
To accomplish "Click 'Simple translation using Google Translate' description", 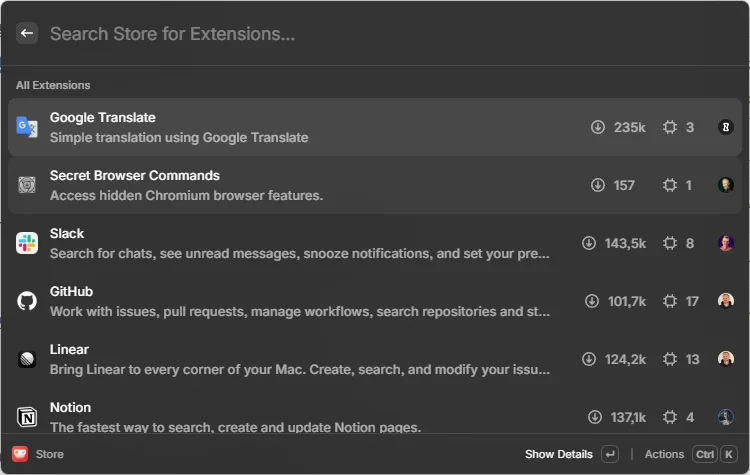I will (179, 138).
